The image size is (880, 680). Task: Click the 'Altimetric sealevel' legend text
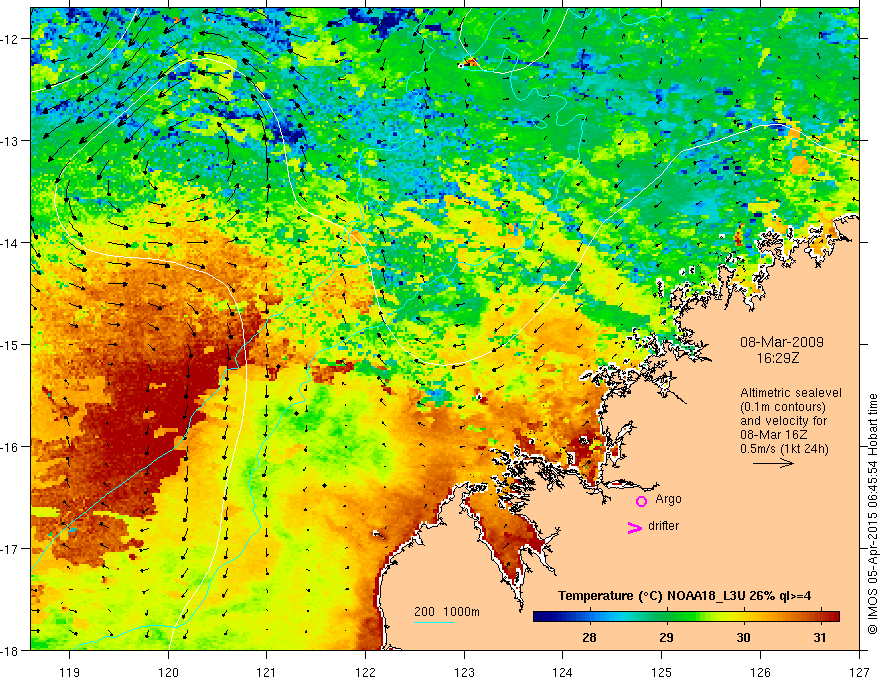pos(791,393)
